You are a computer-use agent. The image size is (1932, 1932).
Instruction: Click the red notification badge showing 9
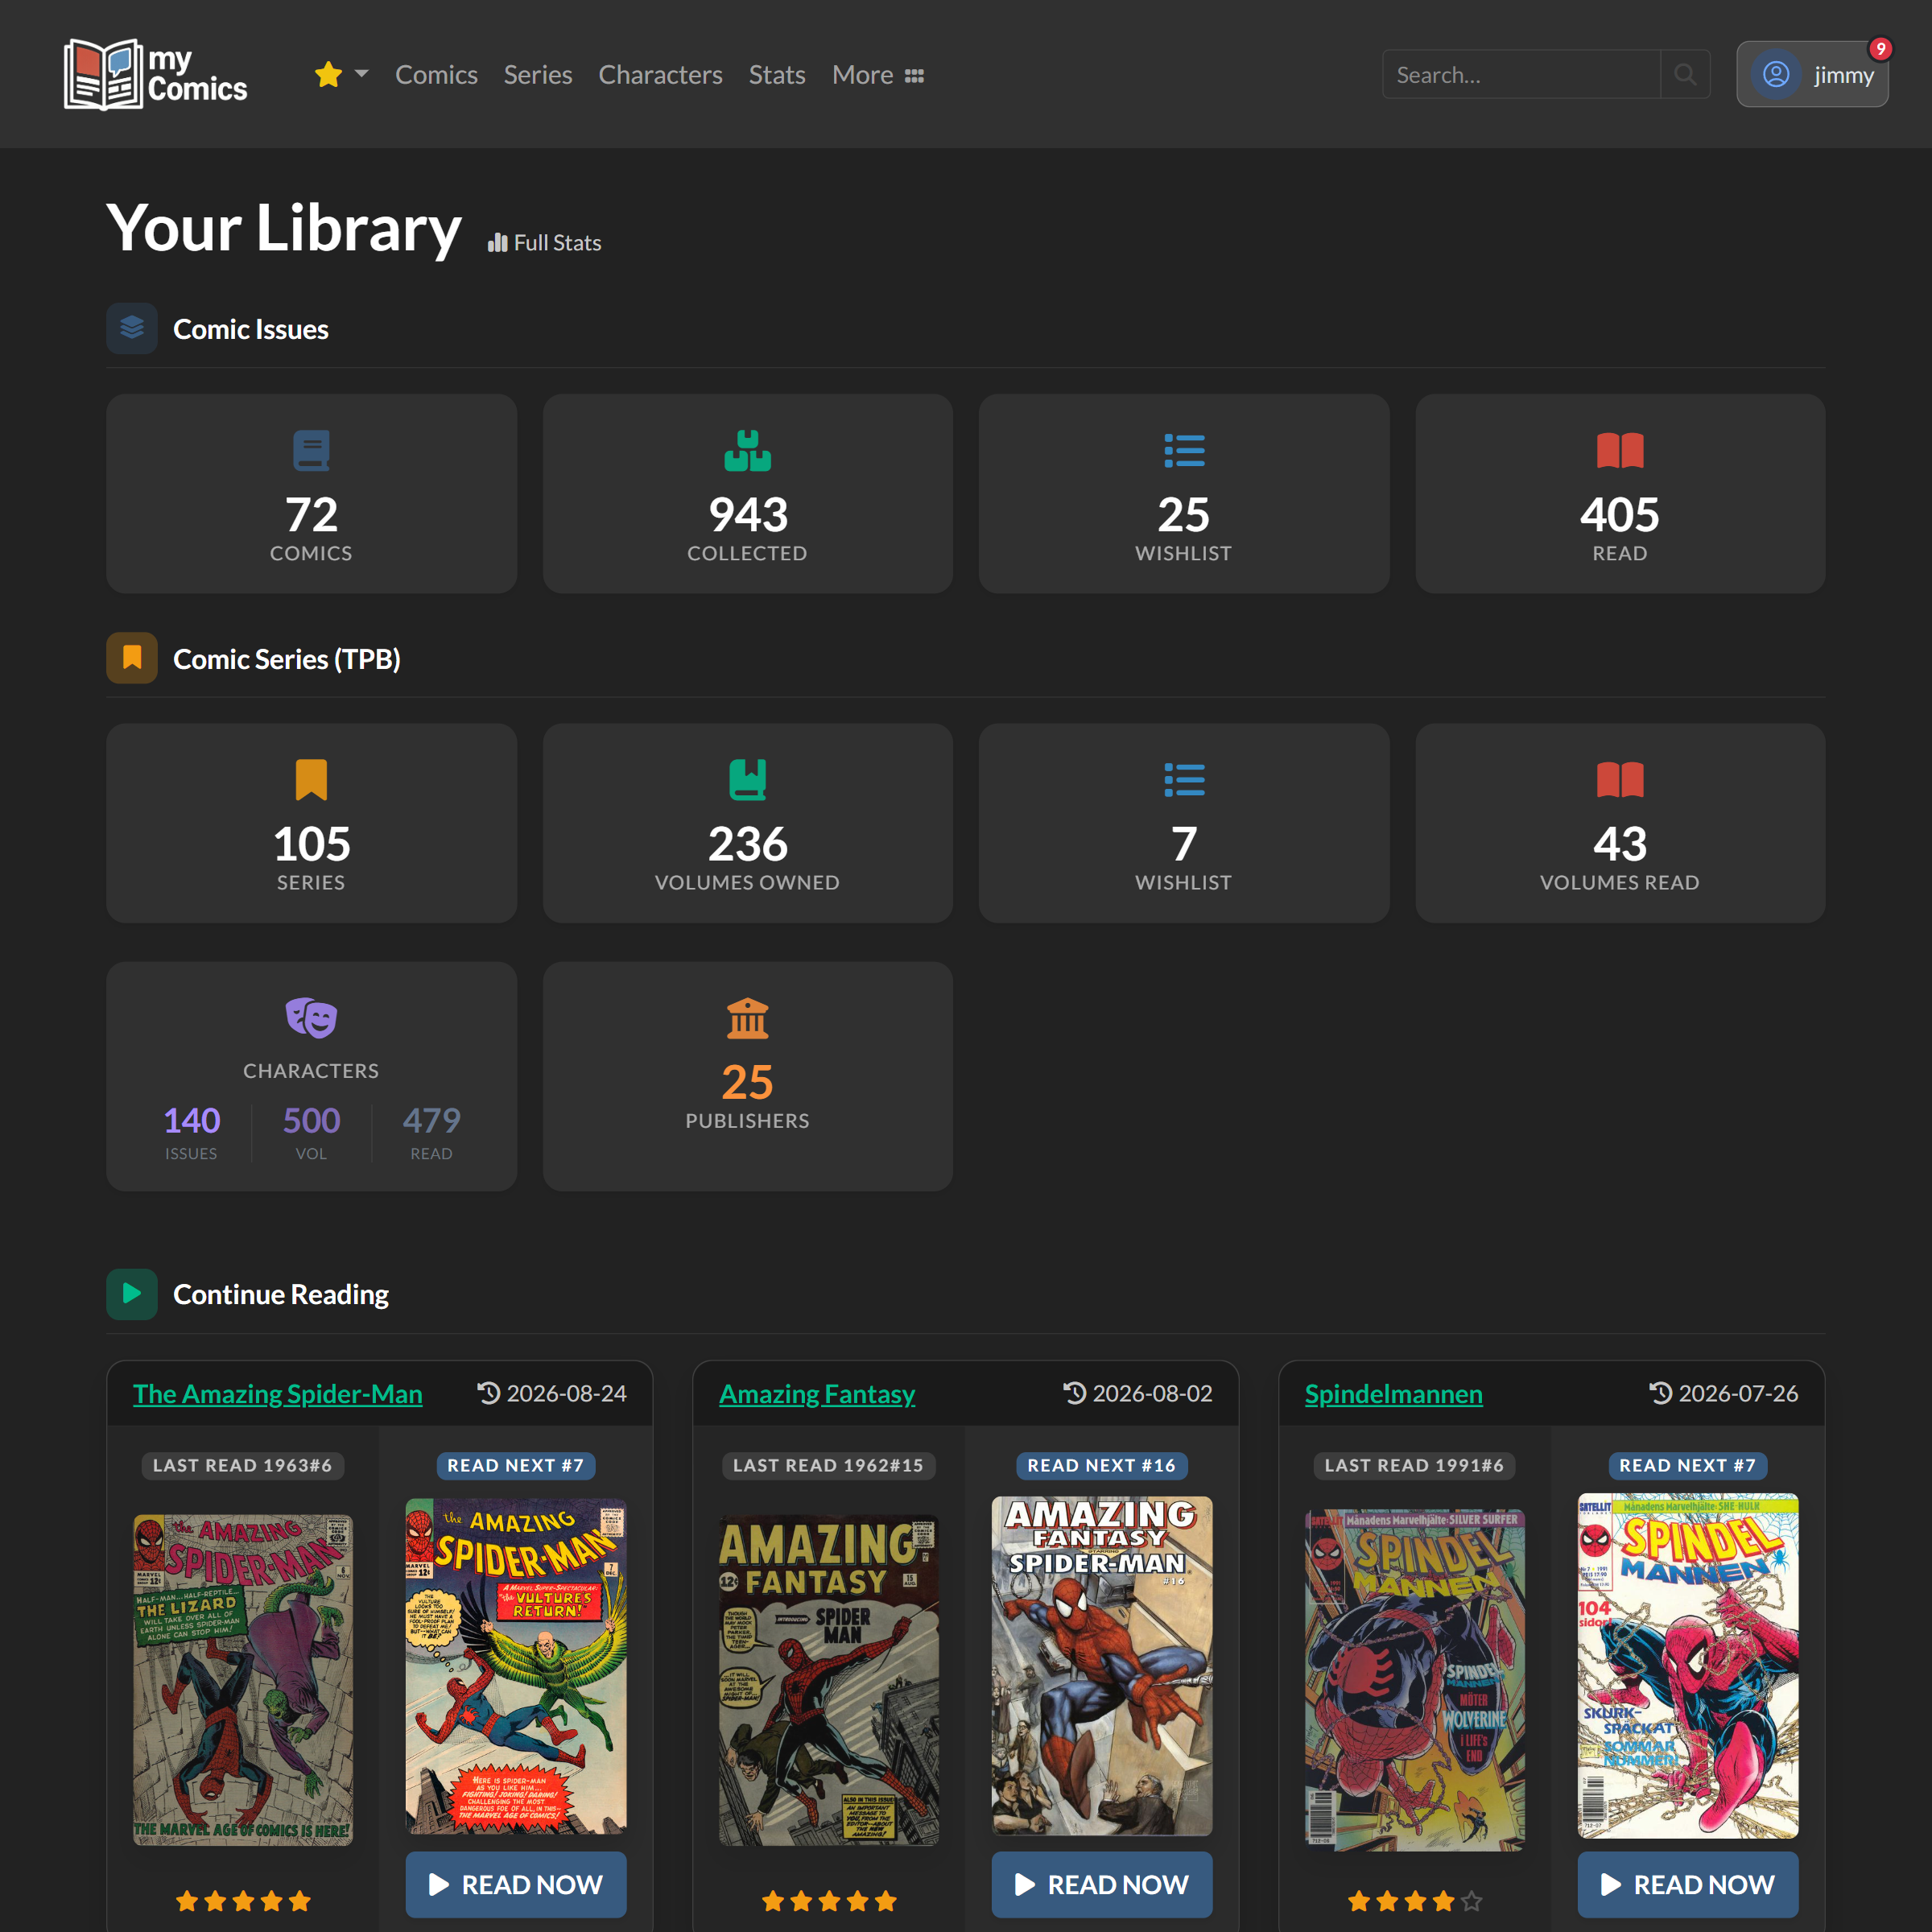1880,49
